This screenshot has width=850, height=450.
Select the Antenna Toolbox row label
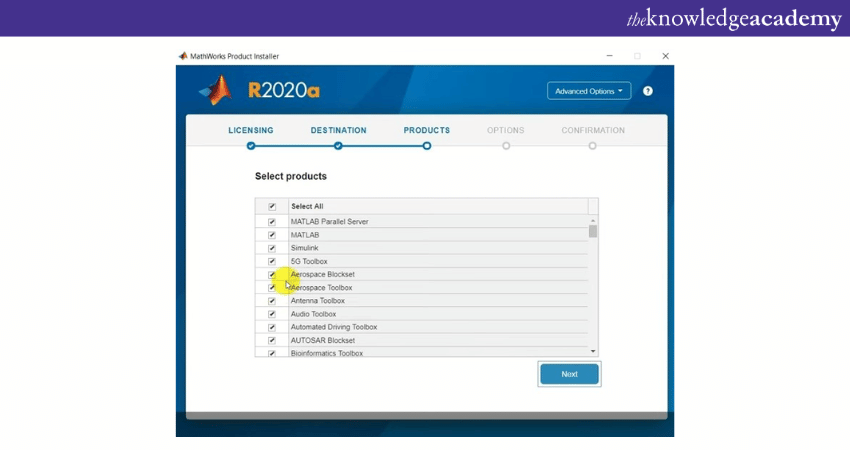pyautogui.click(x=317, y=301)
